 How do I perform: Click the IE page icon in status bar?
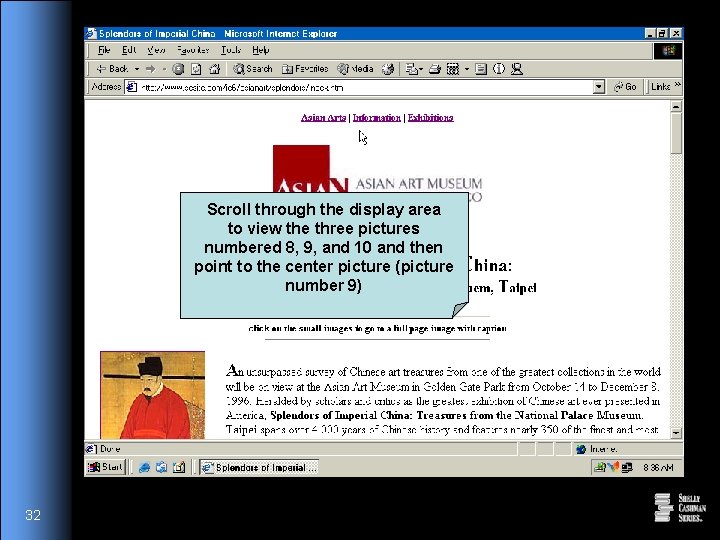click(x=91, y=449)
